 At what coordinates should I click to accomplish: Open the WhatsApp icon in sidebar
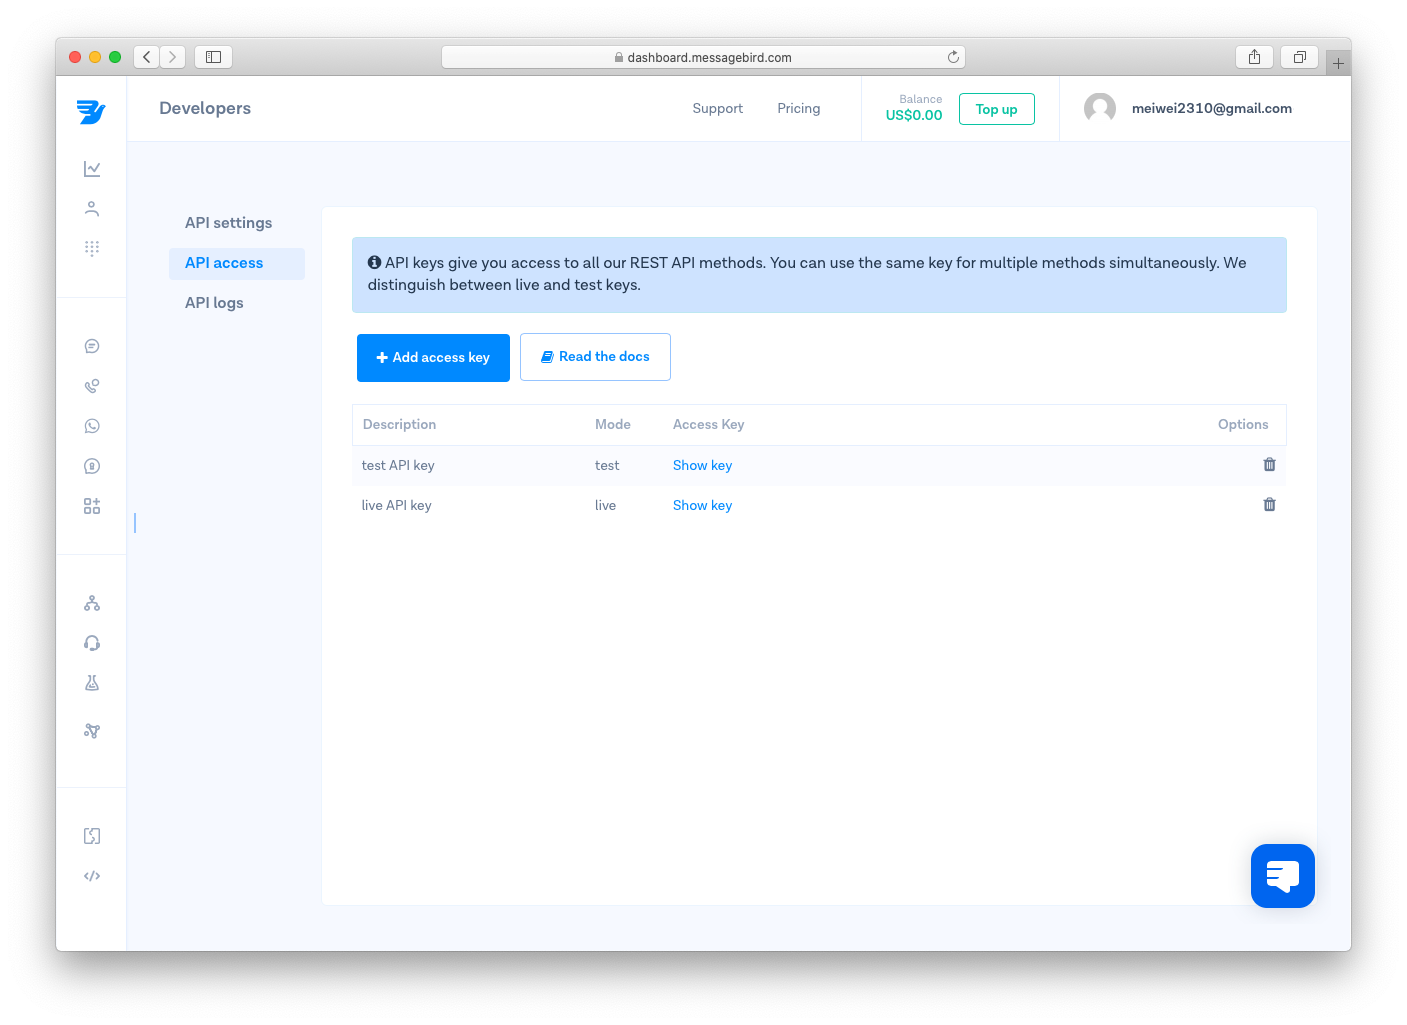(x=92, y=426)
